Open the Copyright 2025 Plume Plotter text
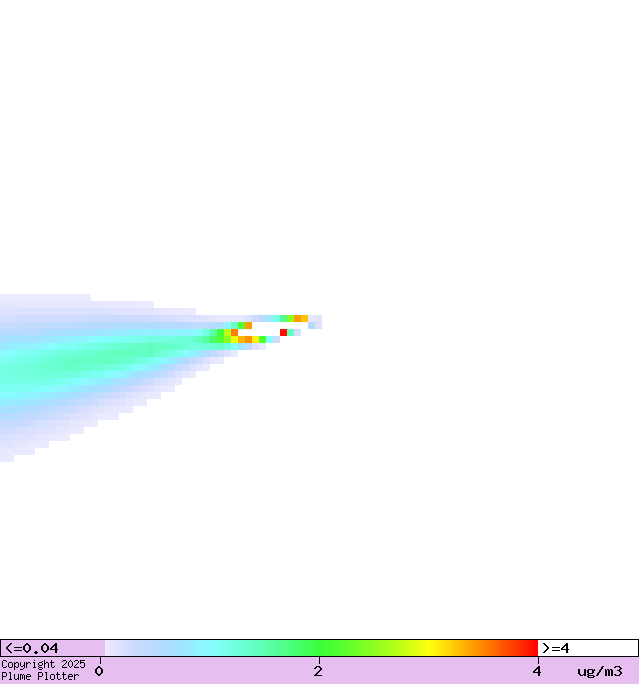The width and height of the screenshot is (639, 684). coord(43,670)
